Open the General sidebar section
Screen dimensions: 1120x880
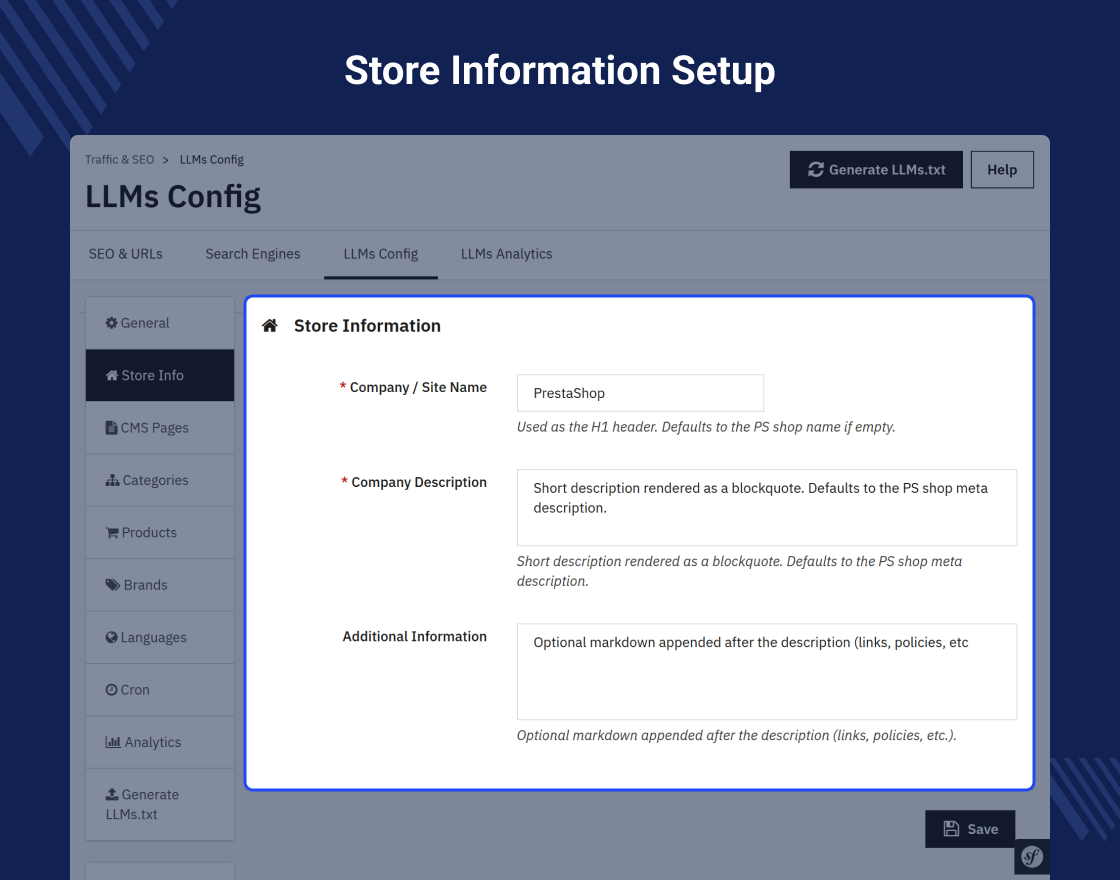tap(160, 323)
